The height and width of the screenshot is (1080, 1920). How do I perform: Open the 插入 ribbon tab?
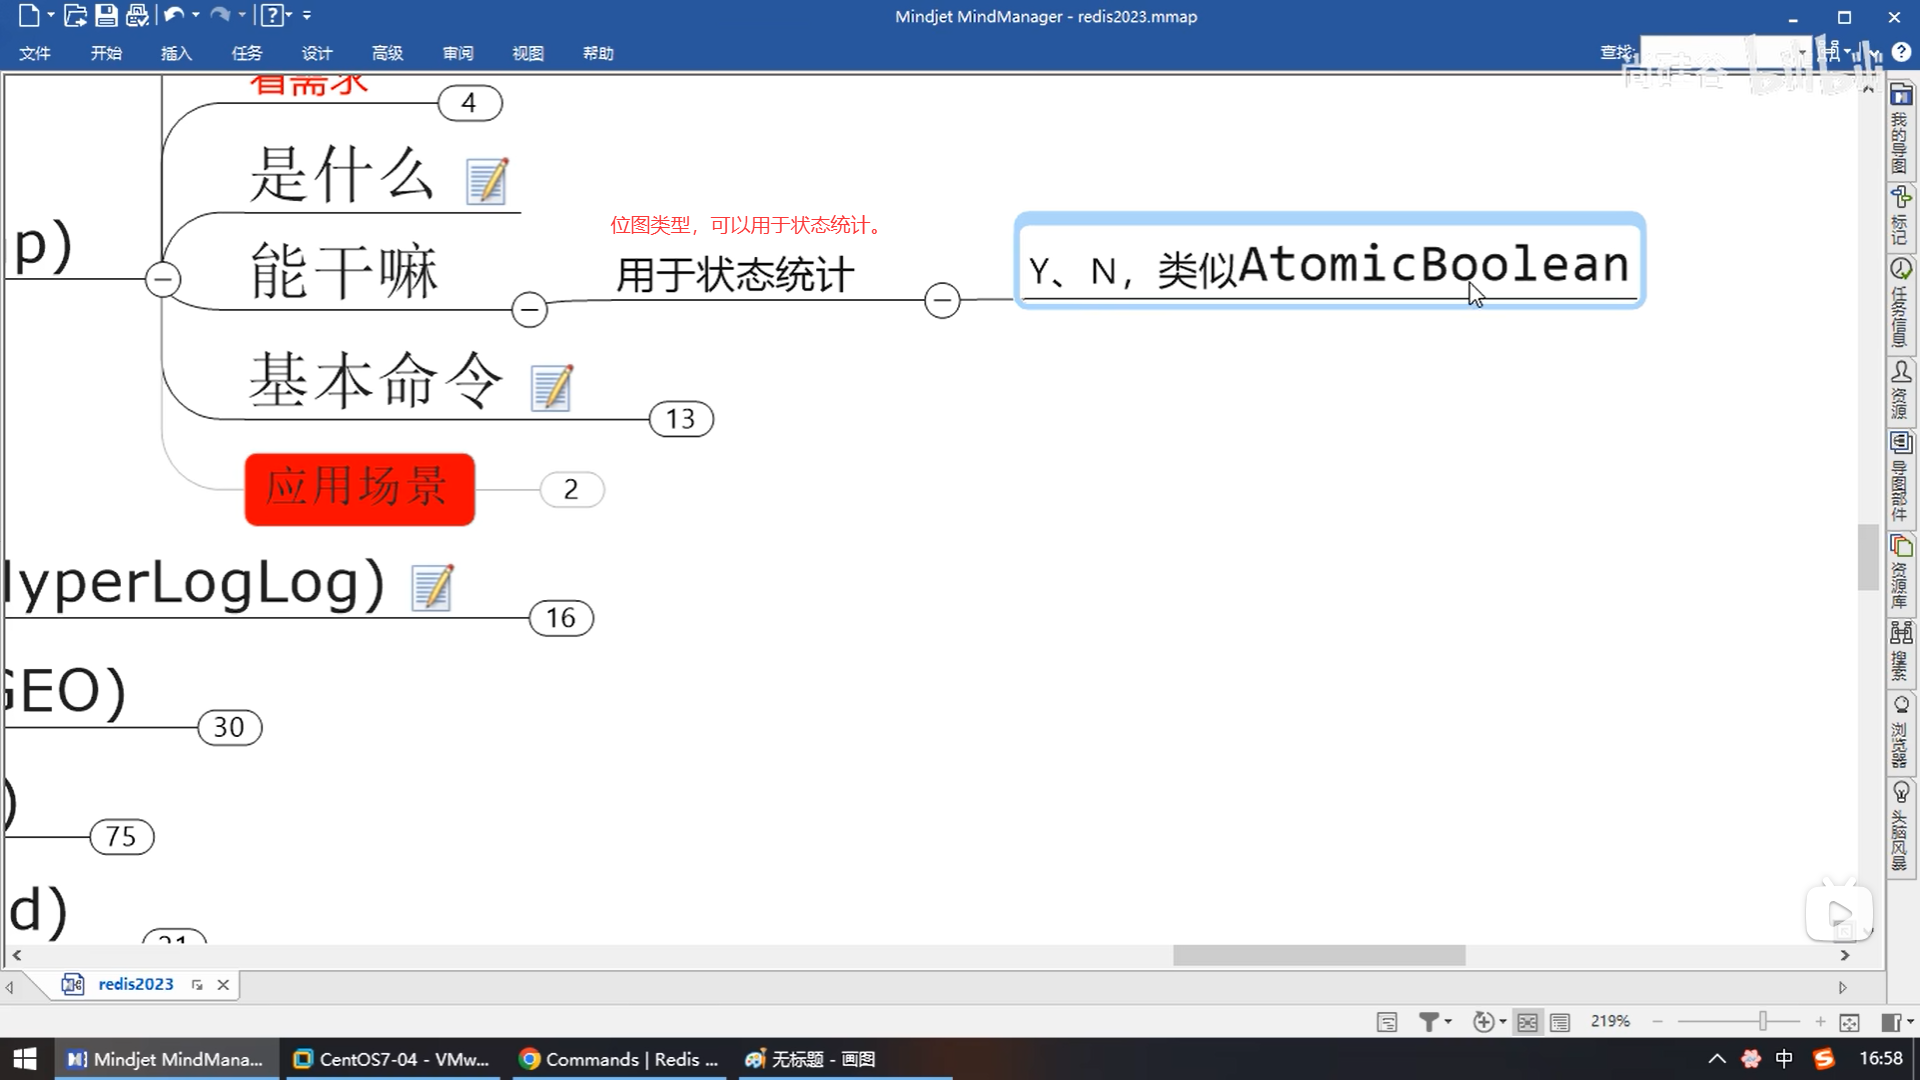(176, 53)
